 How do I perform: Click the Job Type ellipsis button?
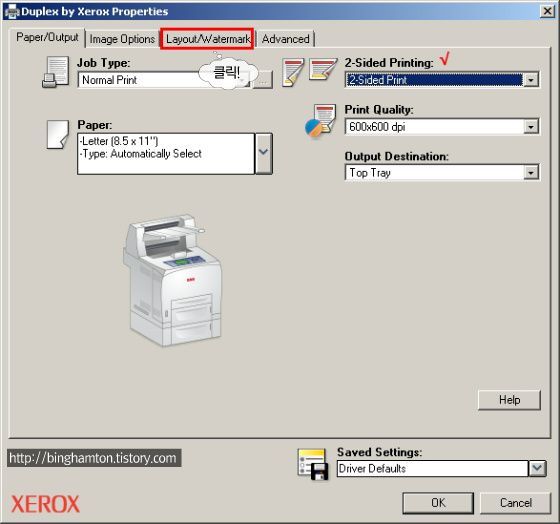[x=263, y=80]
